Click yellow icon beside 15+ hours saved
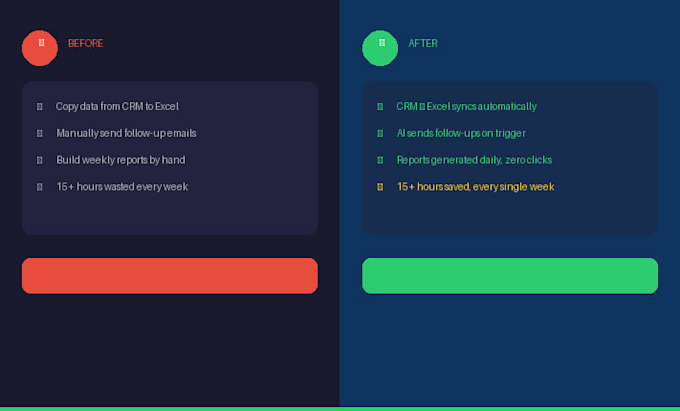 [380, 187]
